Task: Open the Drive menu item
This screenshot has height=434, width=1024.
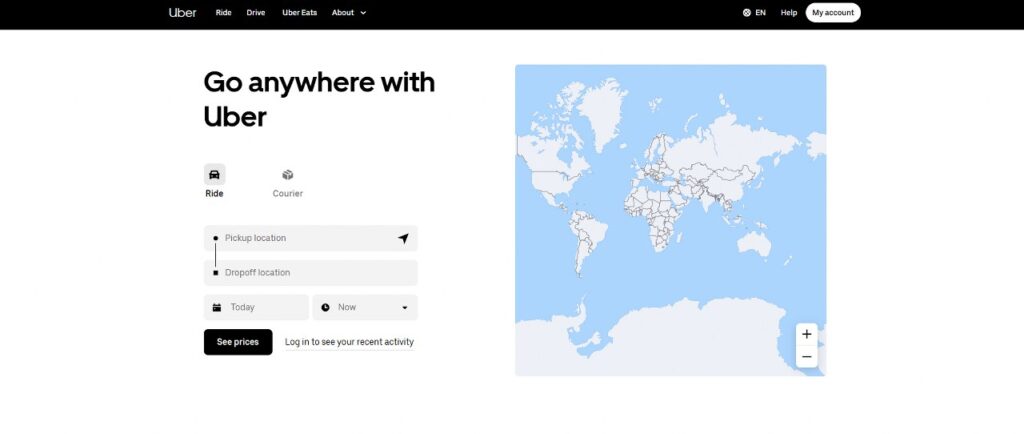Action: click(x=256, y=13)
